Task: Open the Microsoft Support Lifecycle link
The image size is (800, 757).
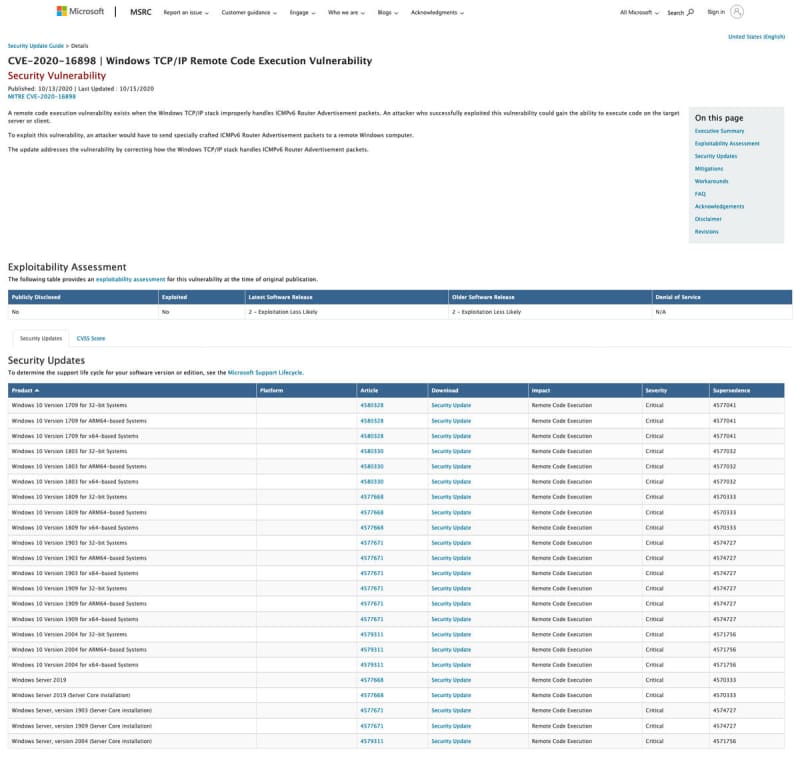Action: point(265,372)
